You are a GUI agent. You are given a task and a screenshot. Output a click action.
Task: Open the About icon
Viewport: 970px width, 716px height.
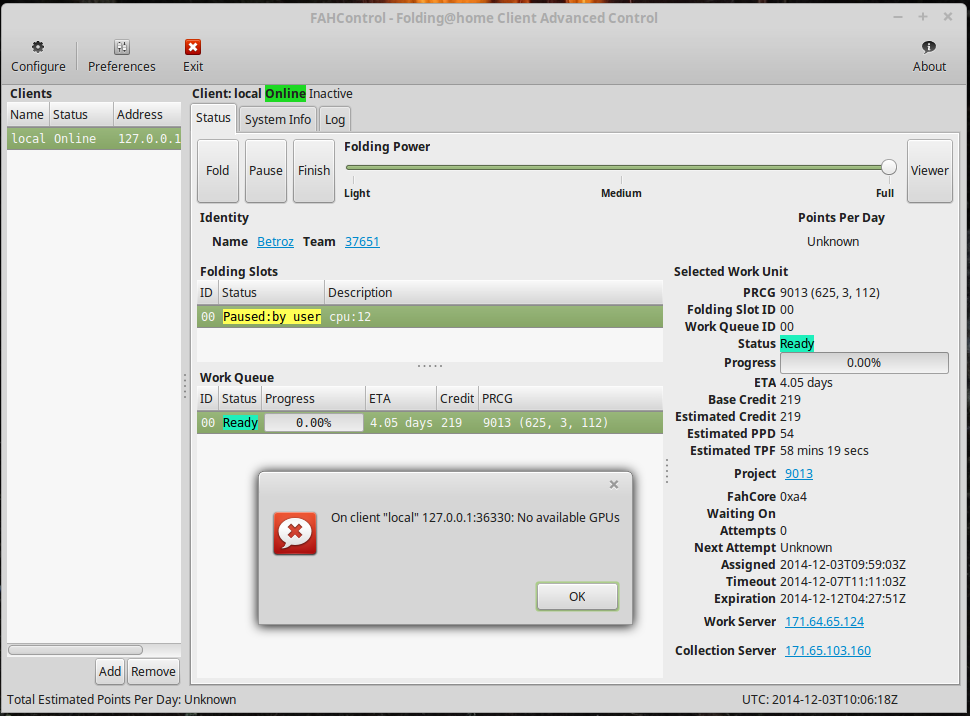(x=929, y=47)
